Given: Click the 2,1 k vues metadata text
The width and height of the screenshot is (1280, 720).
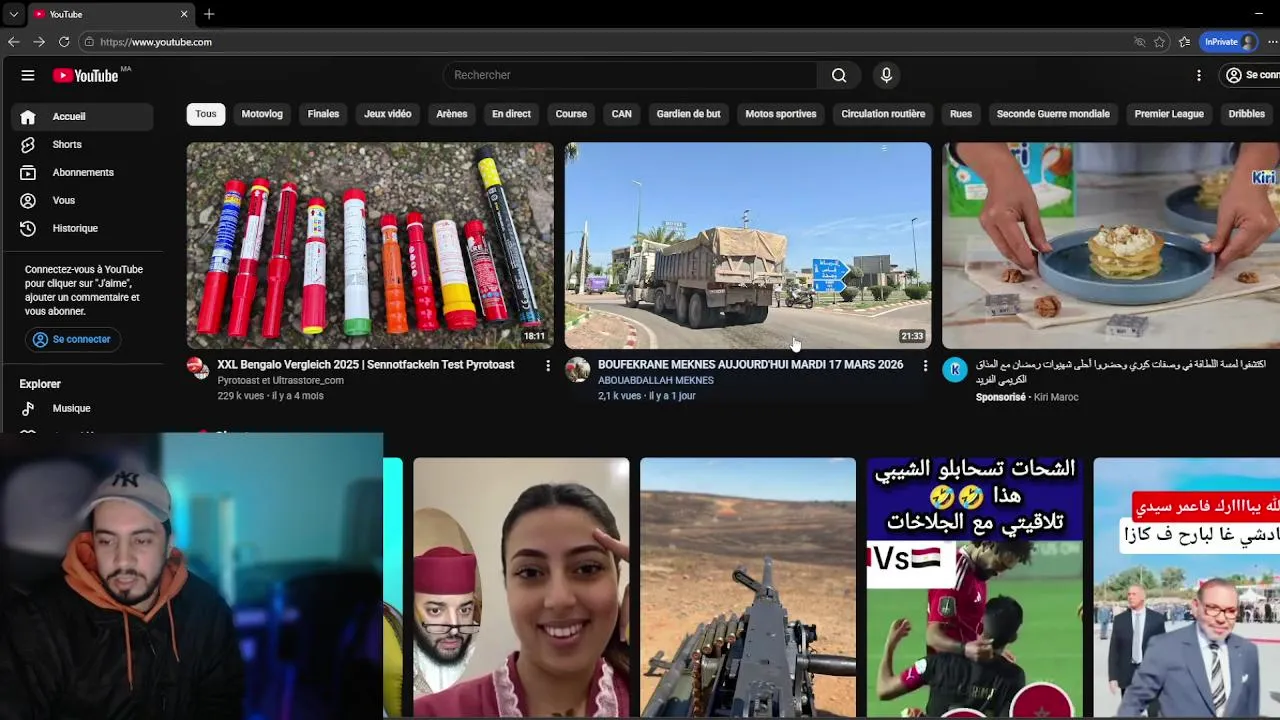Looking at the screenshot, I should (x=620, y=396).
